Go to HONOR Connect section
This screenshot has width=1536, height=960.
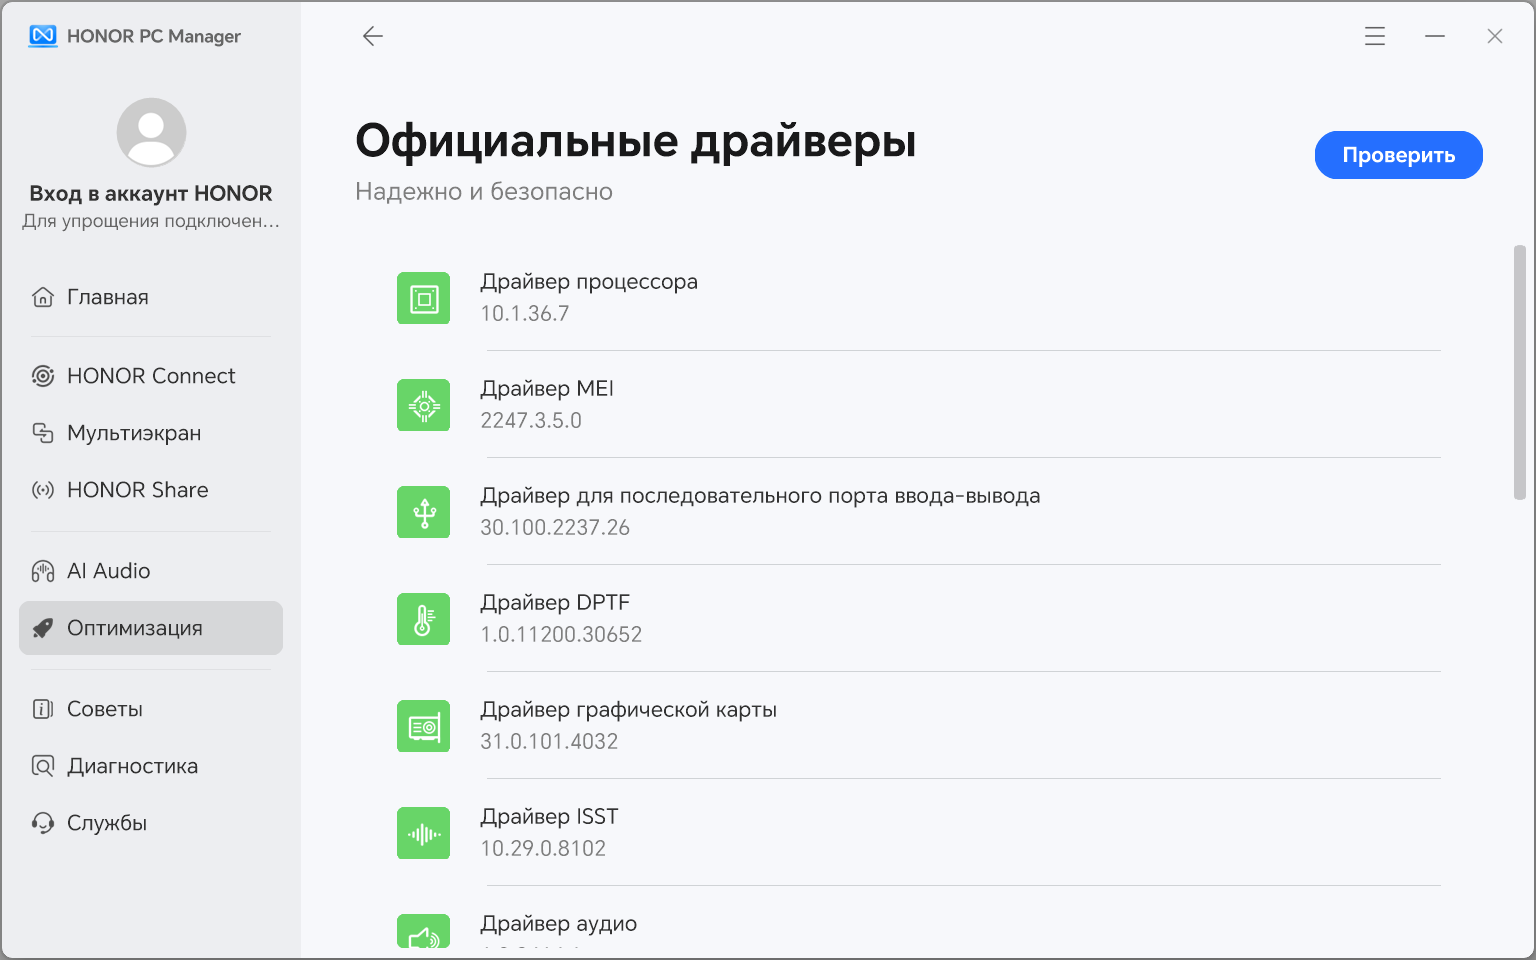pyautogui.click(x=151, y=376)
